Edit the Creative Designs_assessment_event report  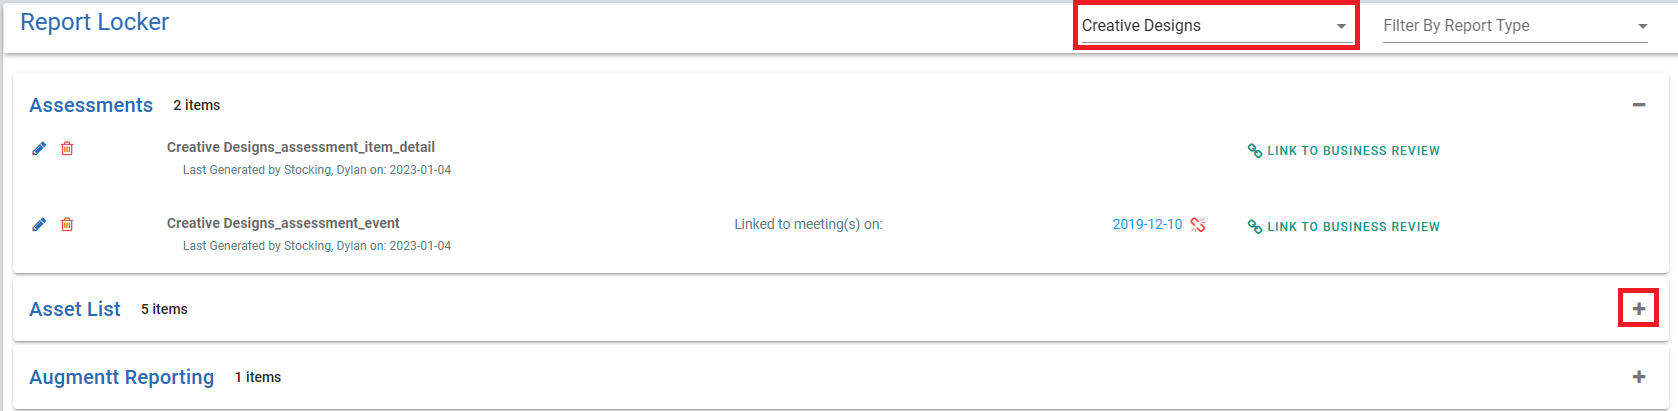tap(39, 224)
